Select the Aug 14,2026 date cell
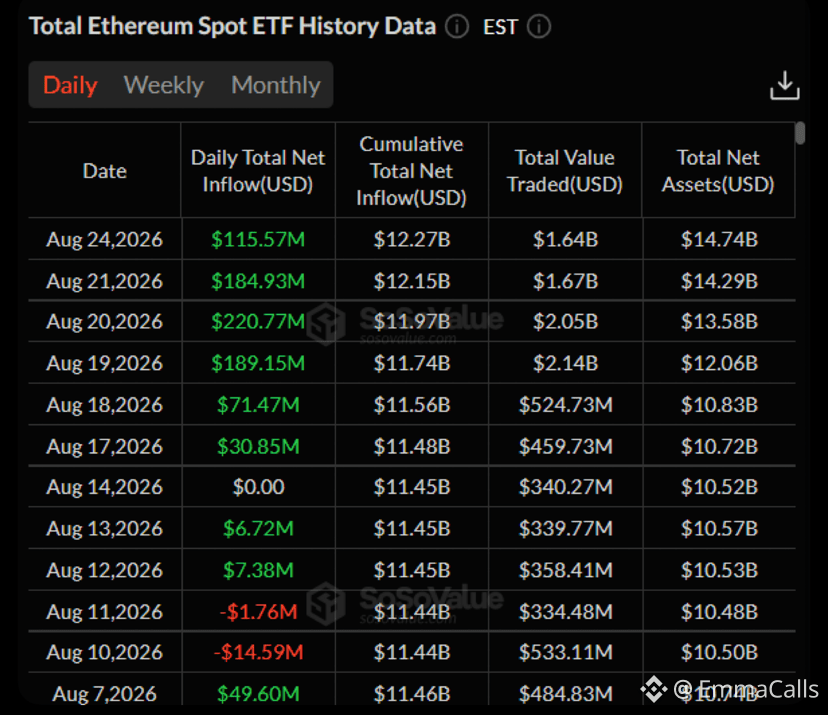This screenshot has height=715, width=828. 105,486
